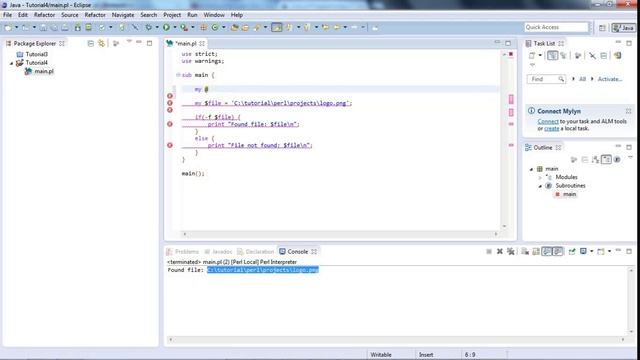Select Tutorial3 project in Package Explorer
Screen dimensions: 640x360
(37, 54)
